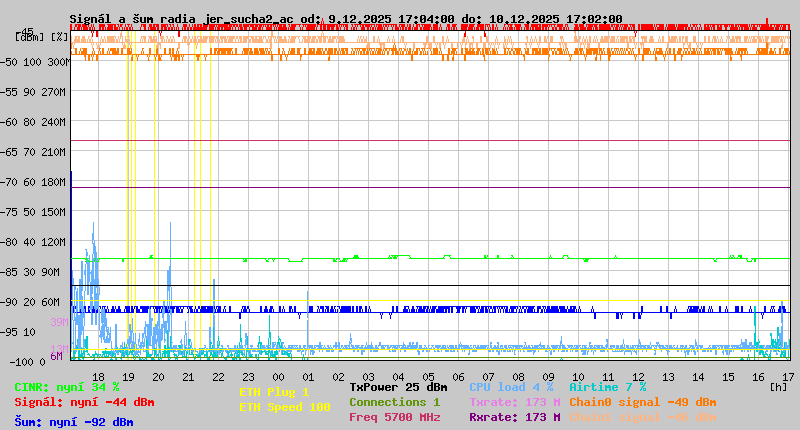This screenshot has width=800, height=430.
Task: Click hour '10' on the time axis
Action: pyautogui.click(x=578, y=377)
